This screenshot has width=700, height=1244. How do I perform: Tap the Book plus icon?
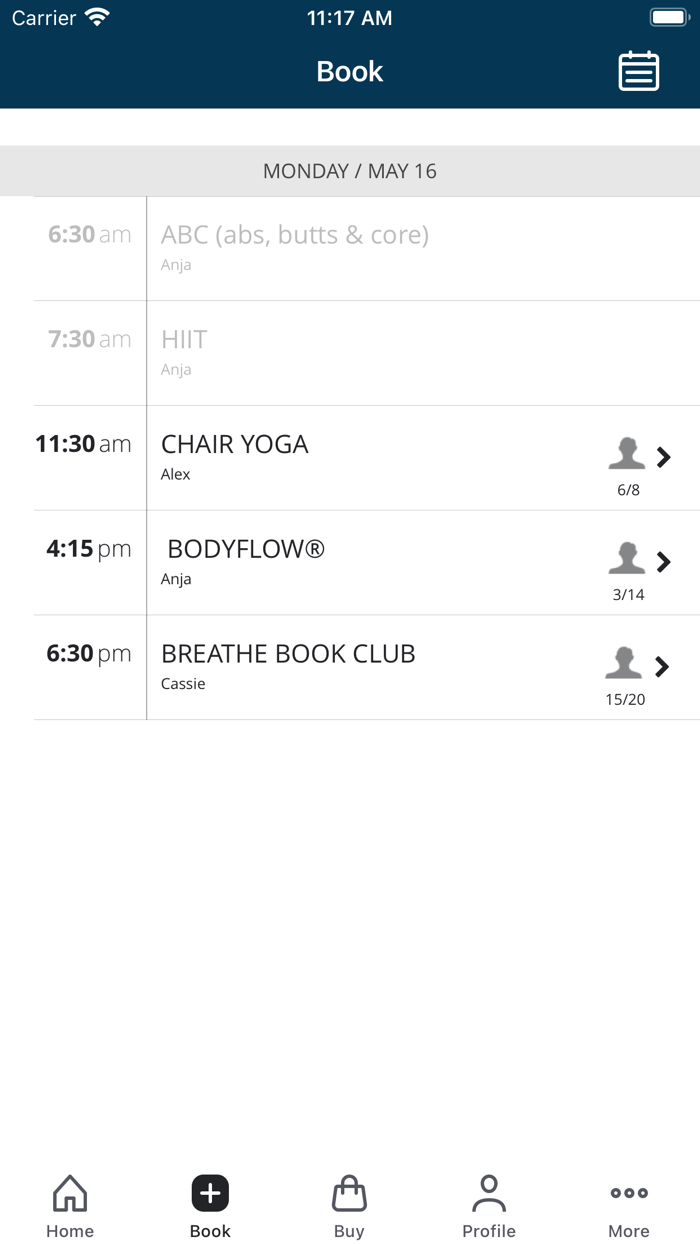tap(209, 1193)
